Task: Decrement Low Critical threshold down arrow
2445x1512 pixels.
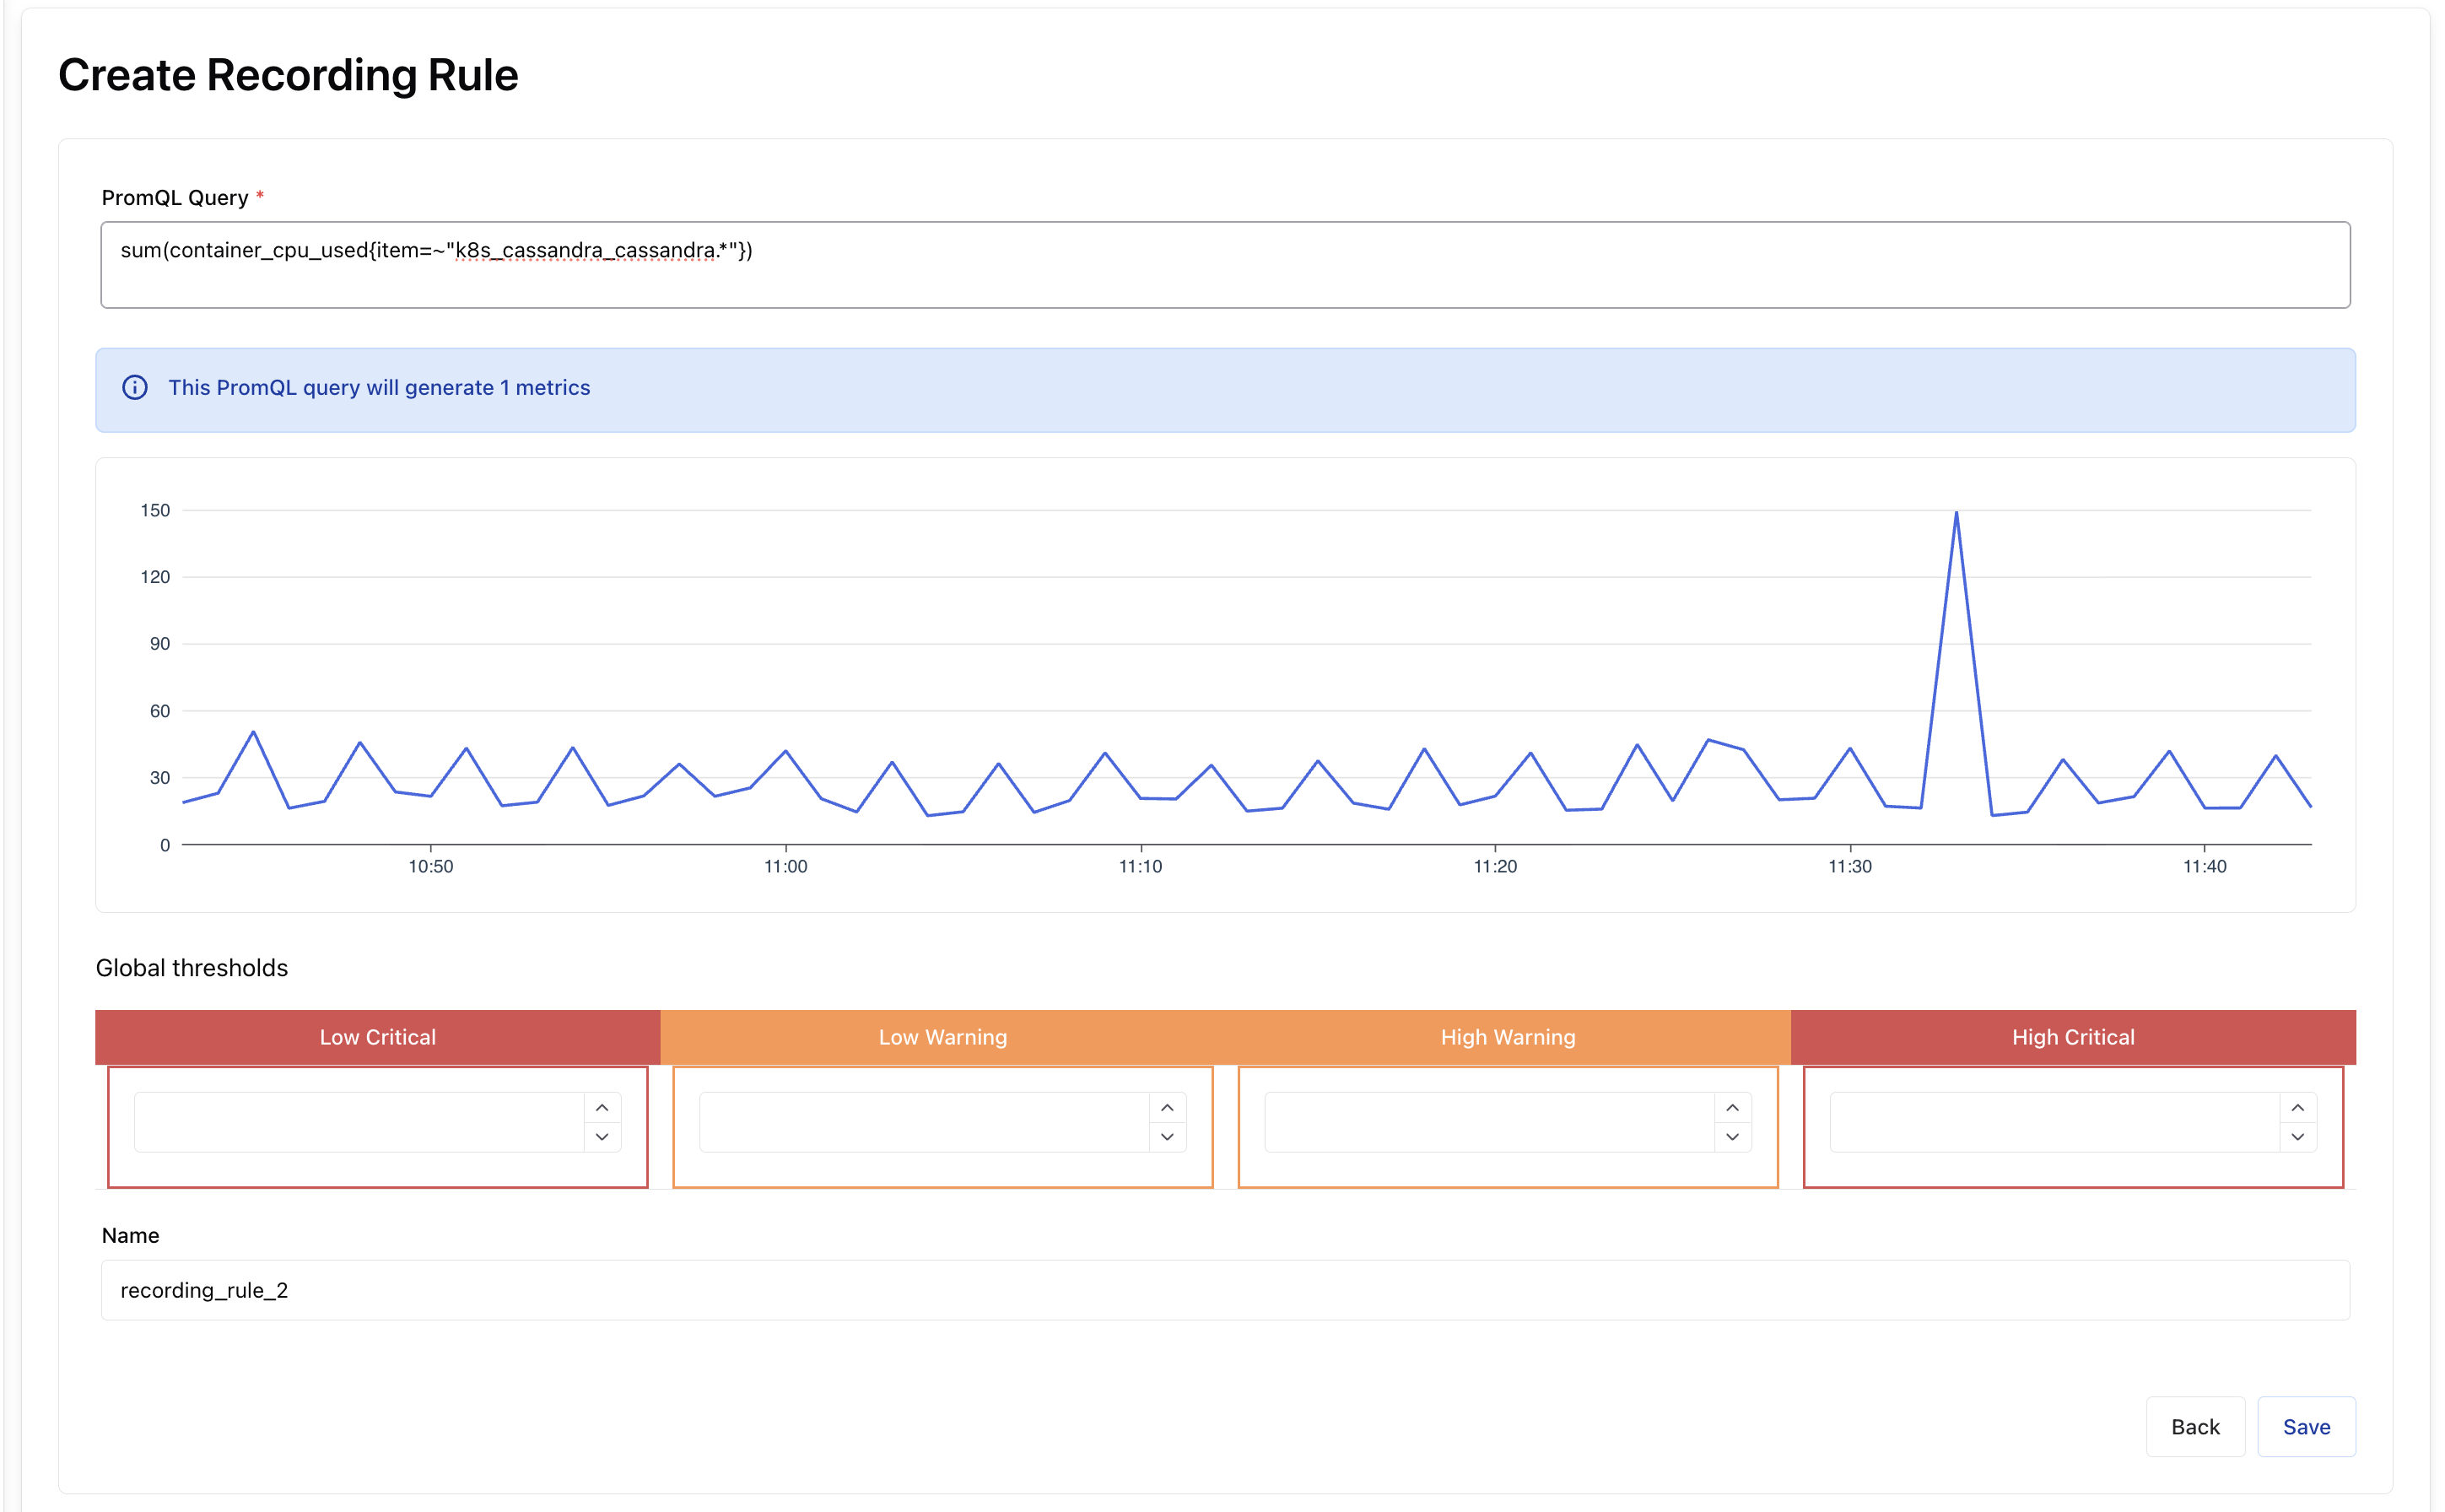Action: [602, 1137]
